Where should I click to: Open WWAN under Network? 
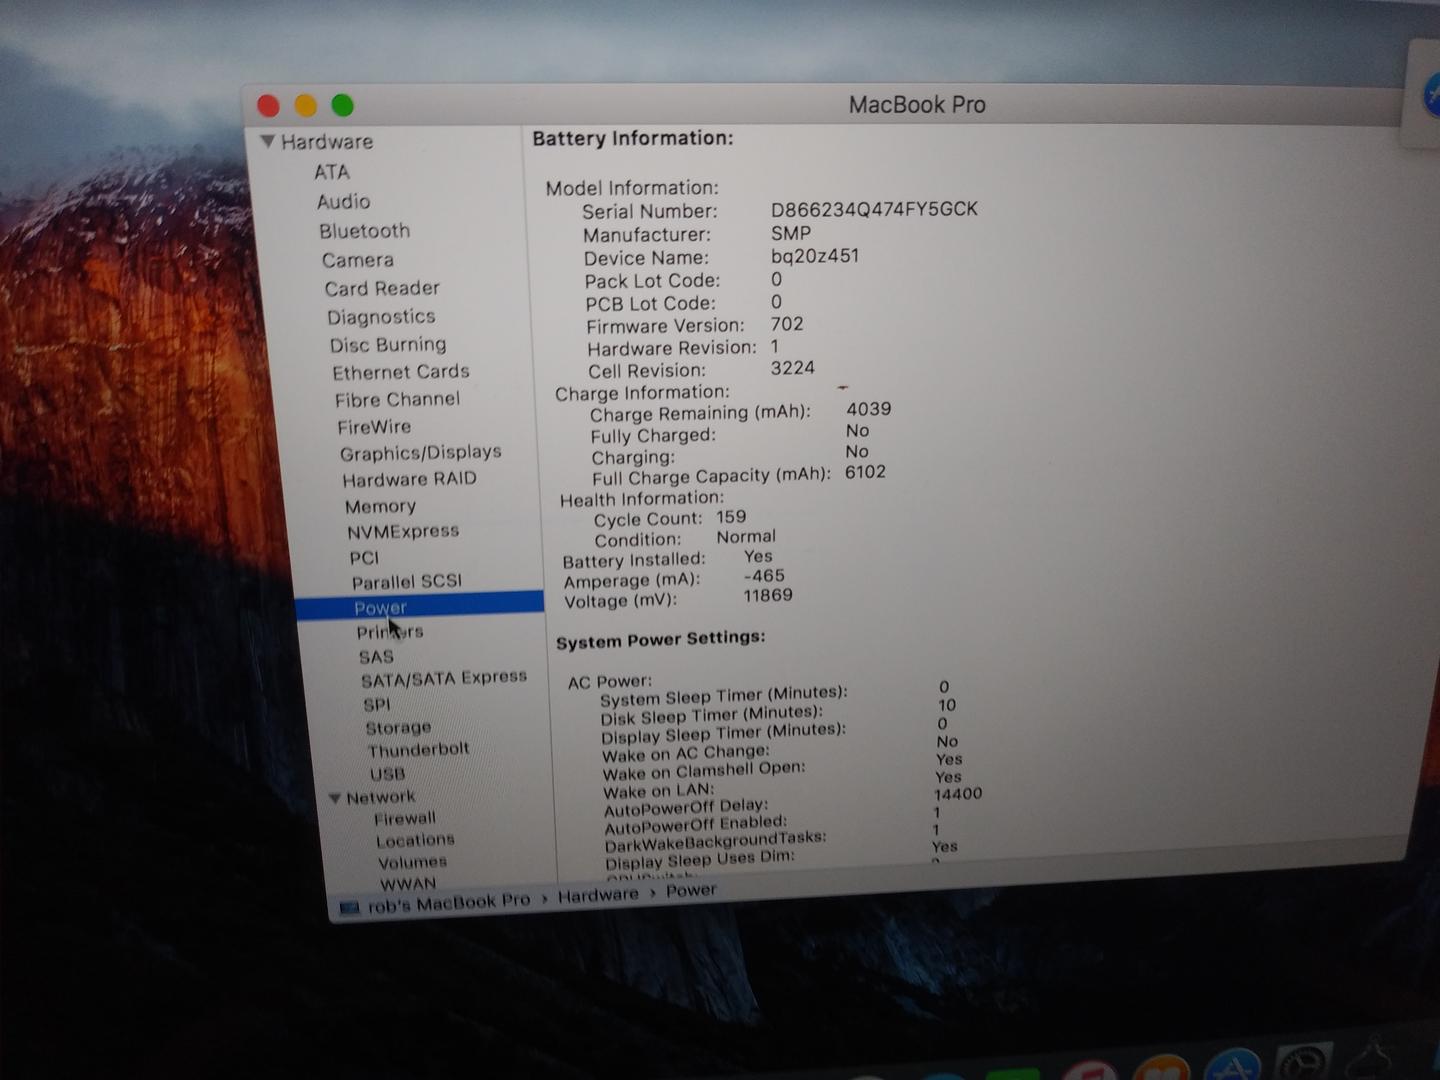click(408, 884)
